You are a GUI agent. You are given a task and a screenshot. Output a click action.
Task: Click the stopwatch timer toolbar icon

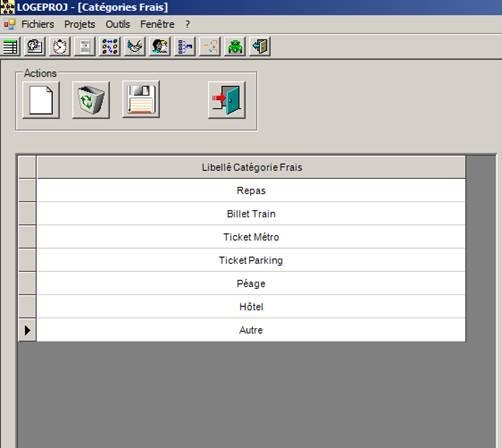(x=60, y=46)
